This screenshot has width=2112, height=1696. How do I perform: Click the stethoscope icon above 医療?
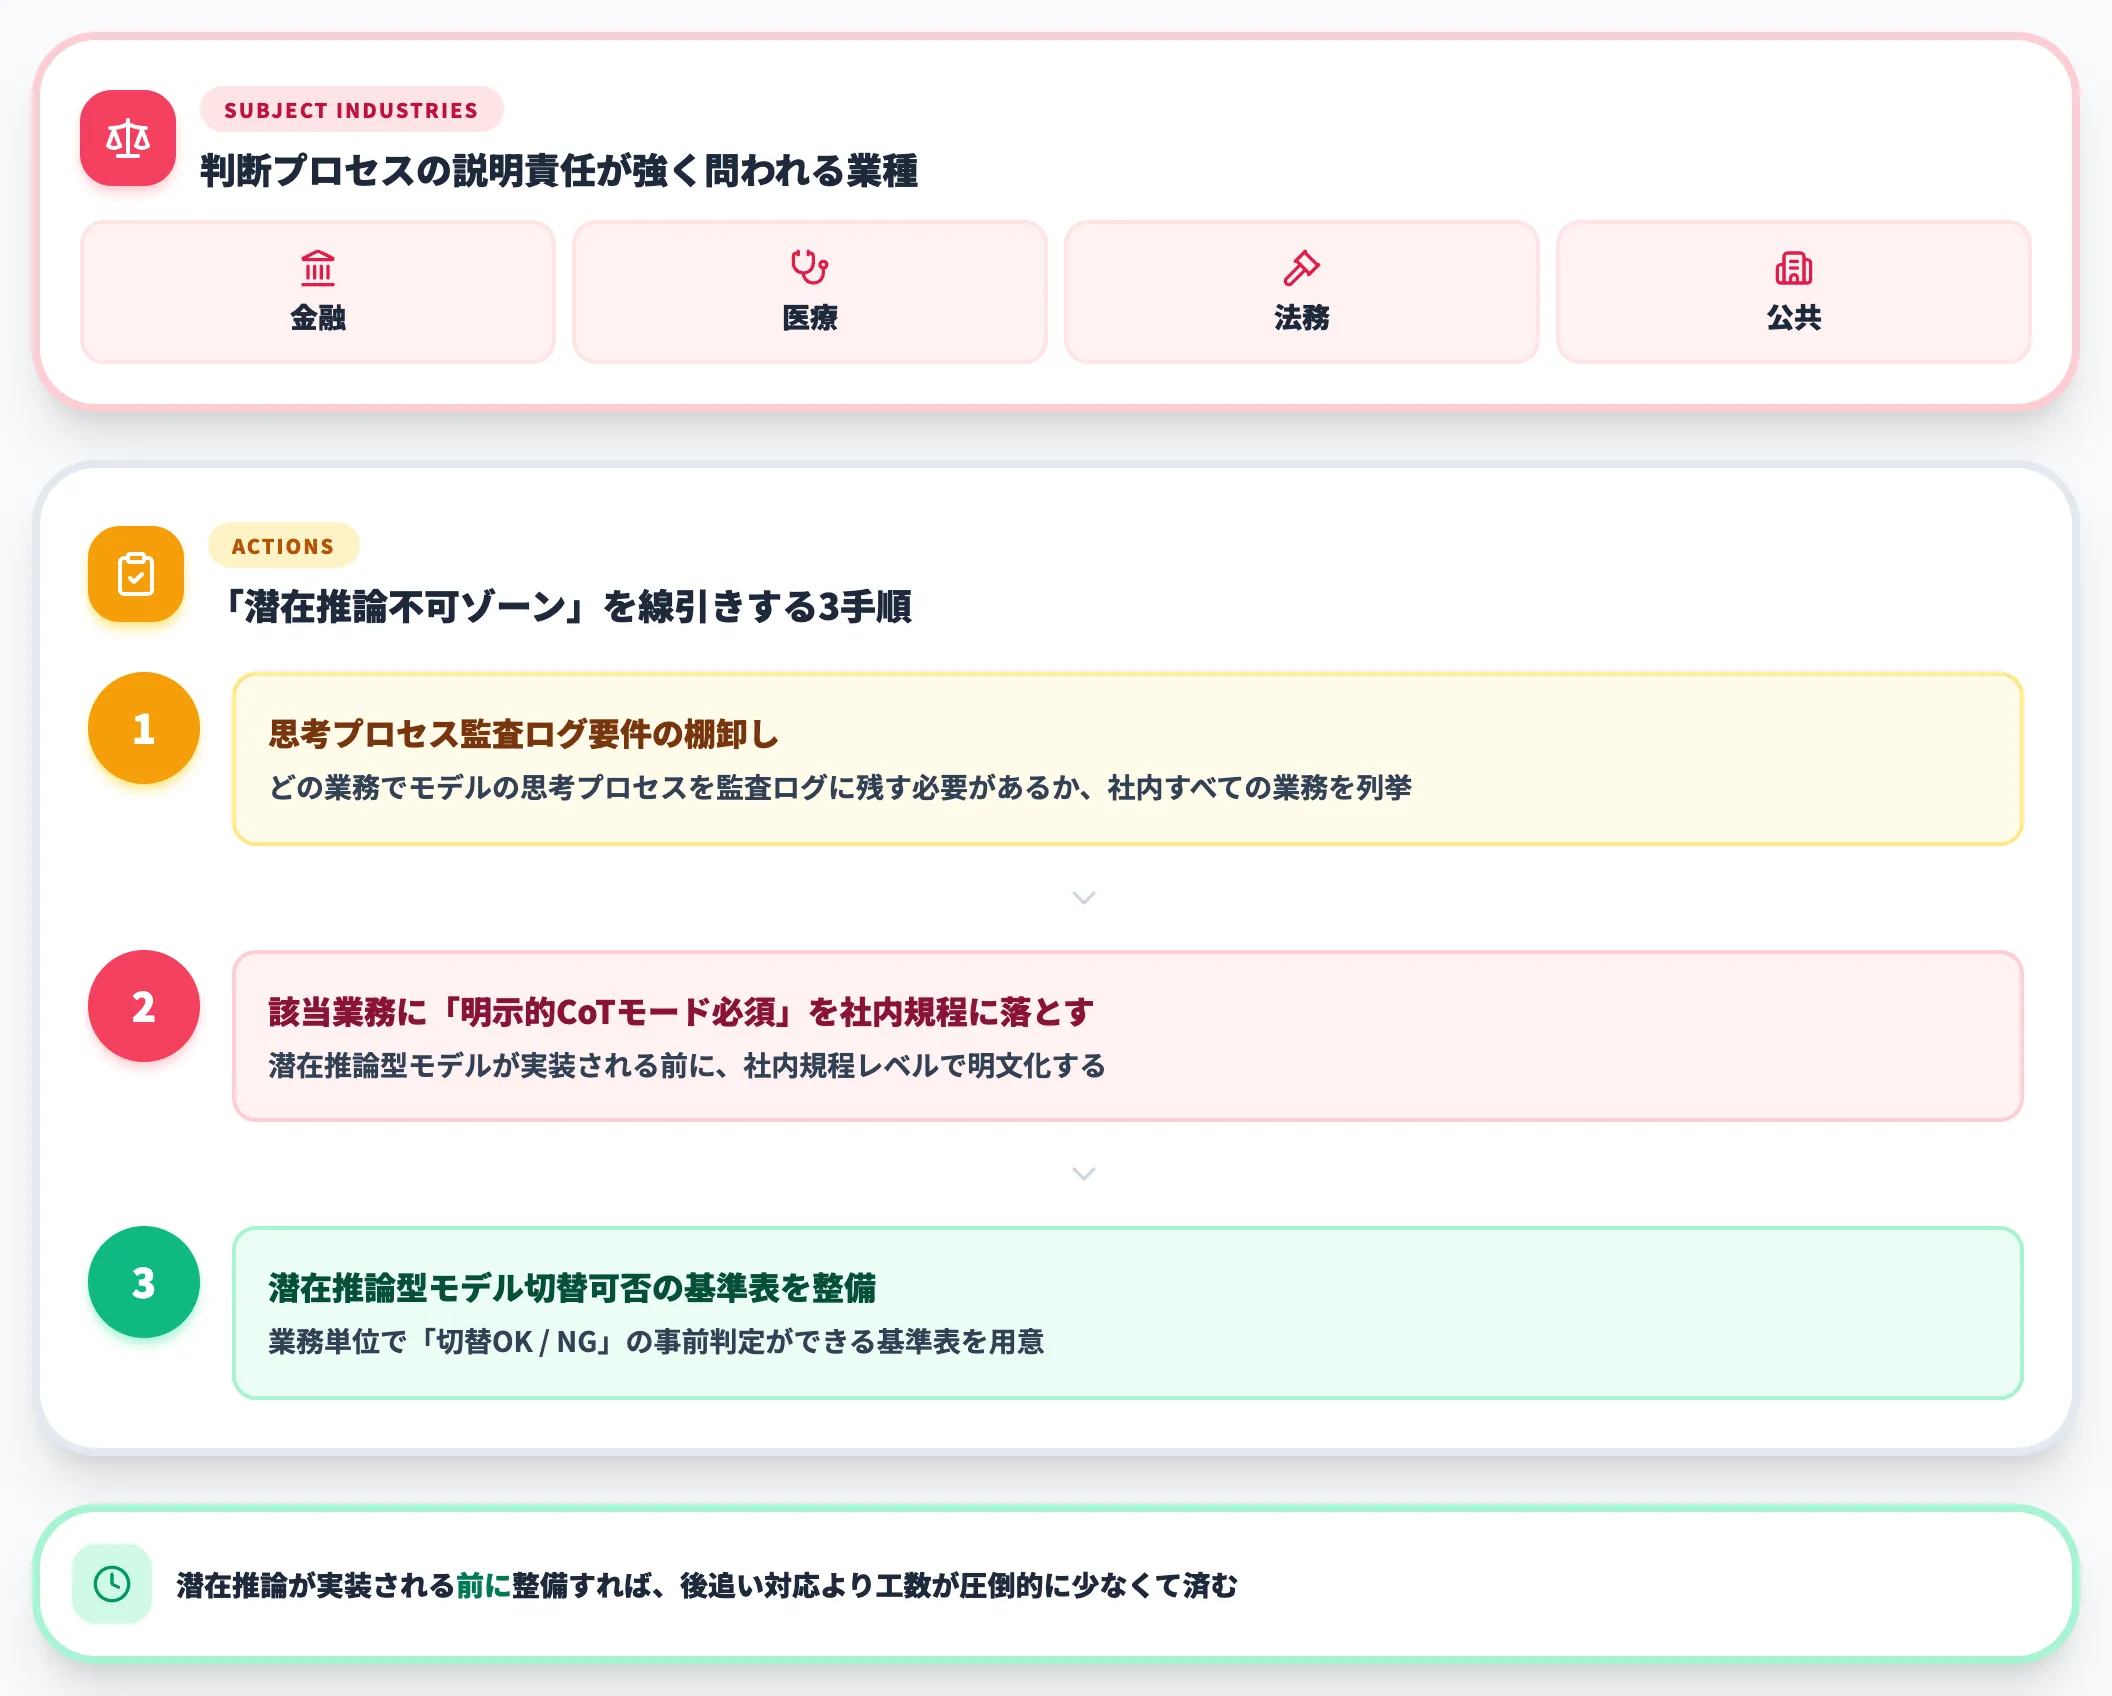click(810, 267)
